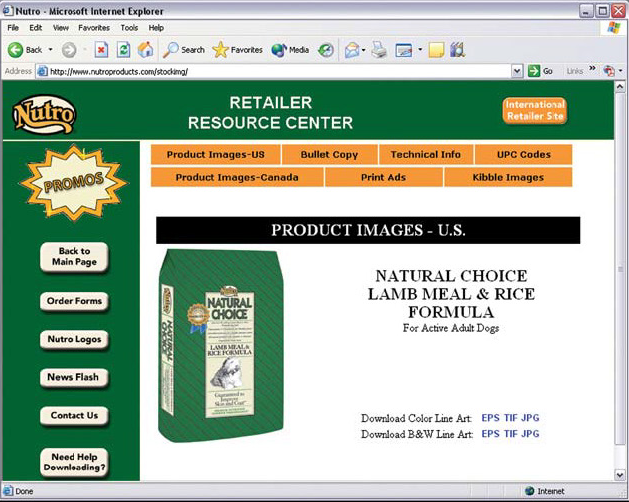The height and width of the screenshot is (502, 629).
Task: Click the Research toolbar icon
Action: coord(457,50)
